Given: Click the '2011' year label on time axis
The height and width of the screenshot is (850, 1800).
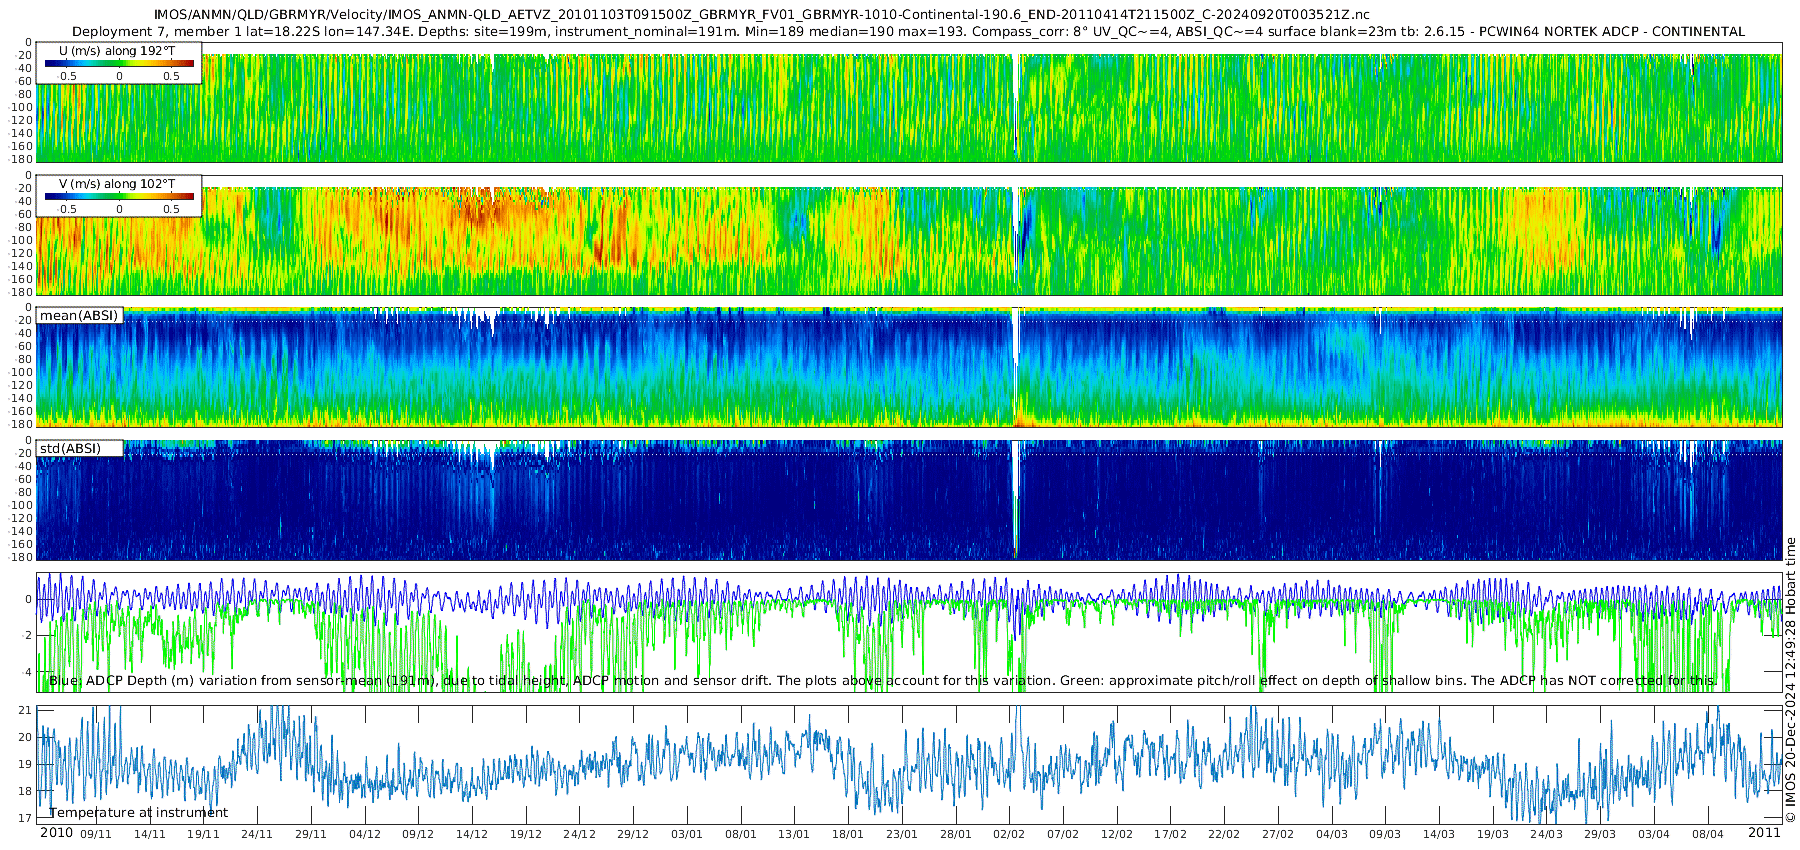Looking at the screenshot, I should (1764, 833).
